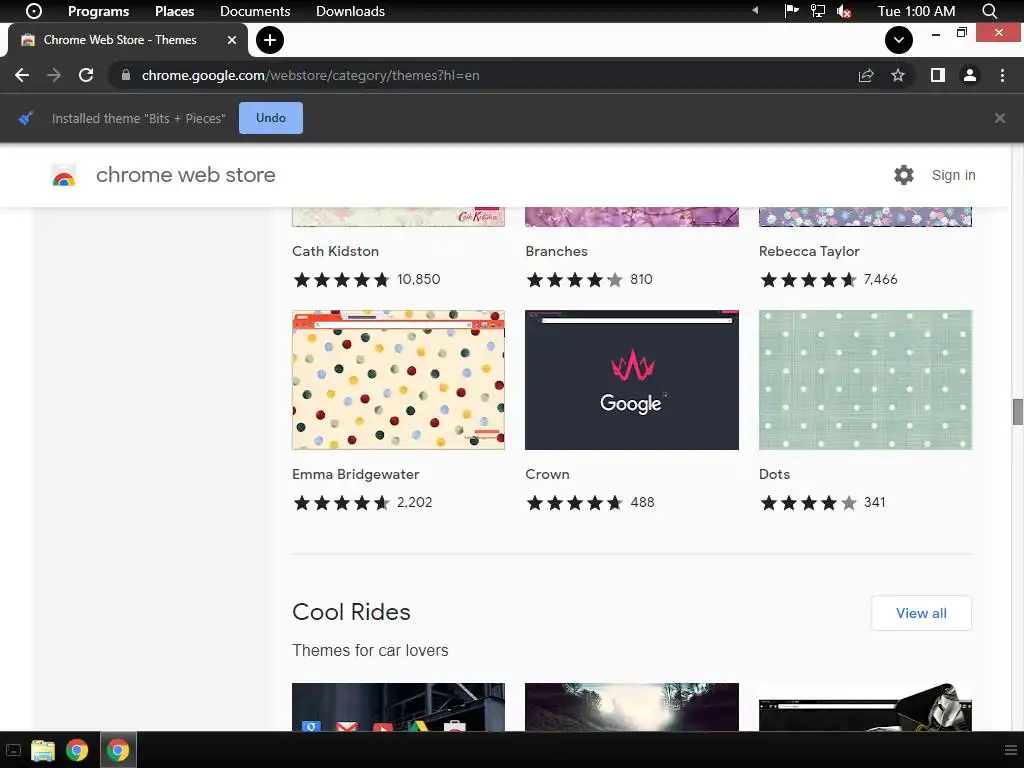Viewport: 1024px width, 768px height.
Task: Open first Cool Rides theme thumbnail
Action: coord(398,707)
